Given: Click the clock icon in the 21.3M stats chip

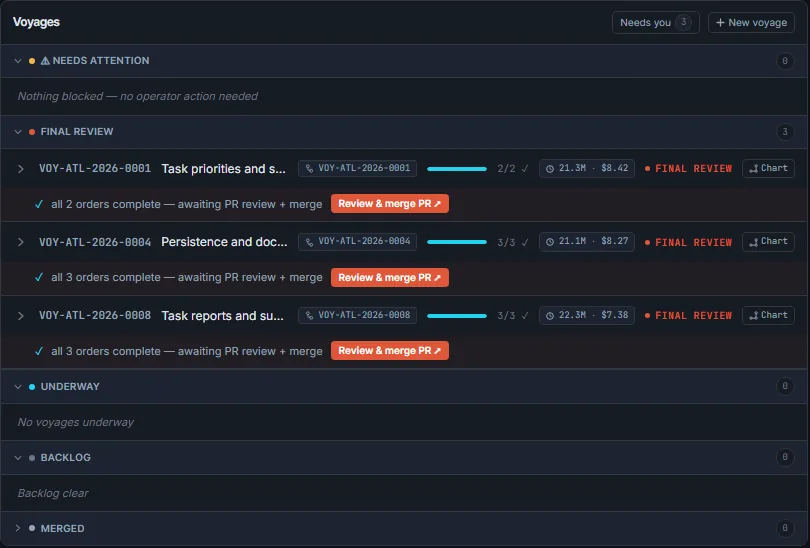Looking at the screenshot, I should click(x=550, y=169).
